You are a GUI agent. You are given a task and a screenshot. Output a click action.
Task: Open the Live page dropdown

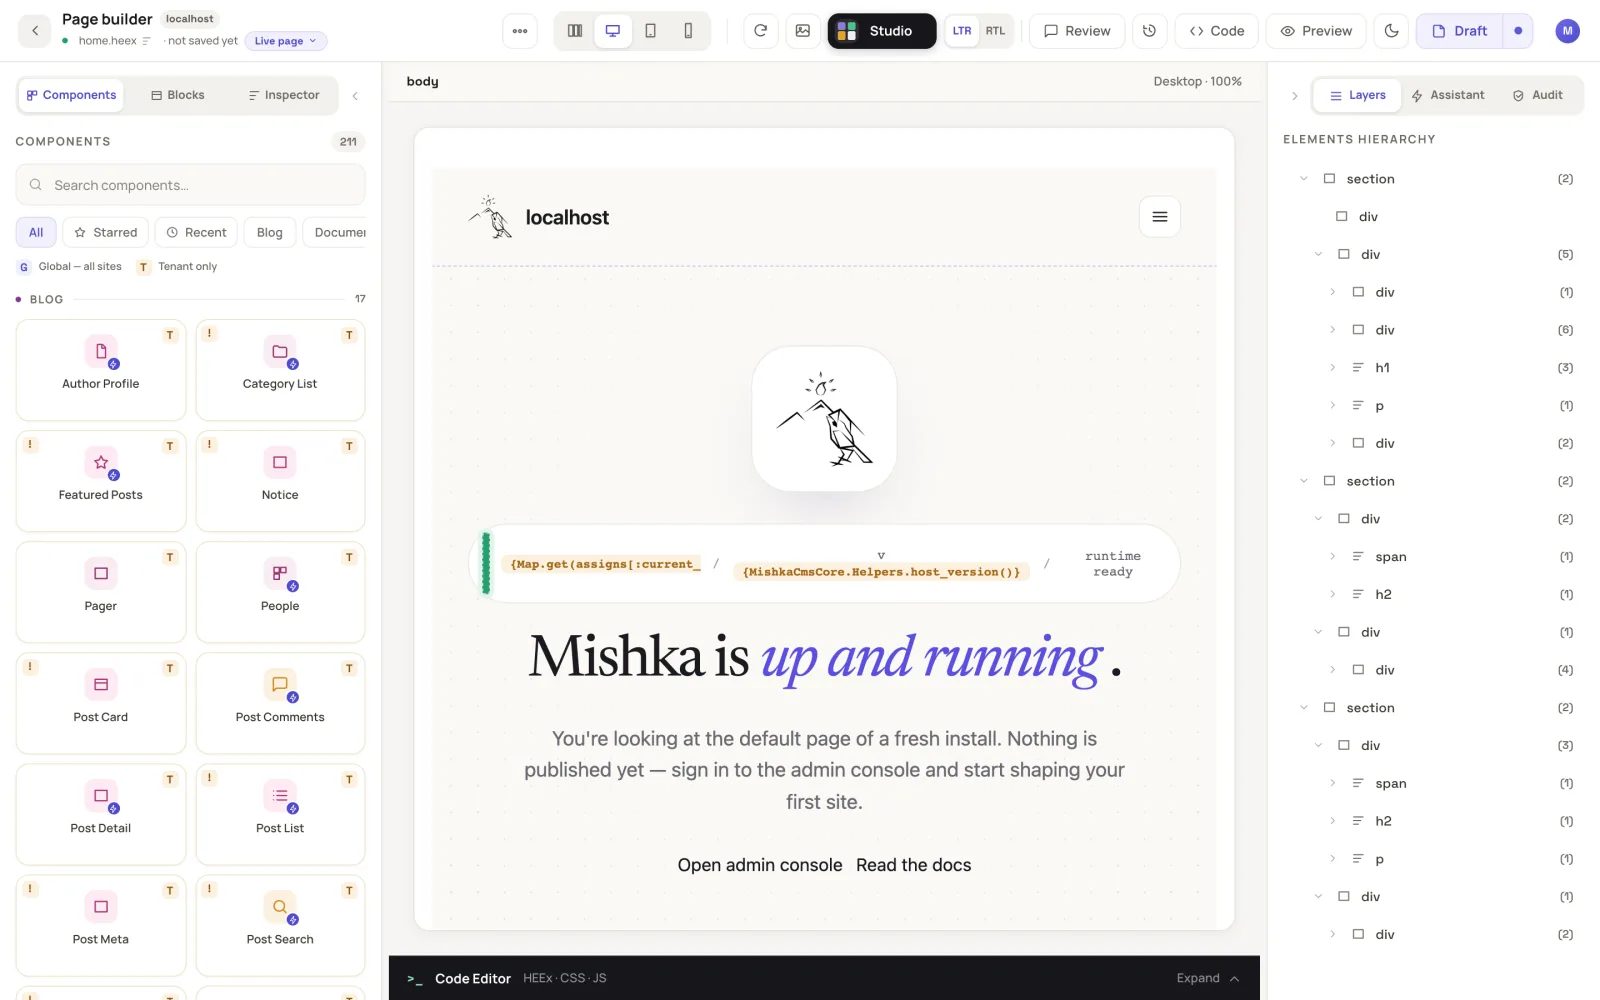[286, 41]
